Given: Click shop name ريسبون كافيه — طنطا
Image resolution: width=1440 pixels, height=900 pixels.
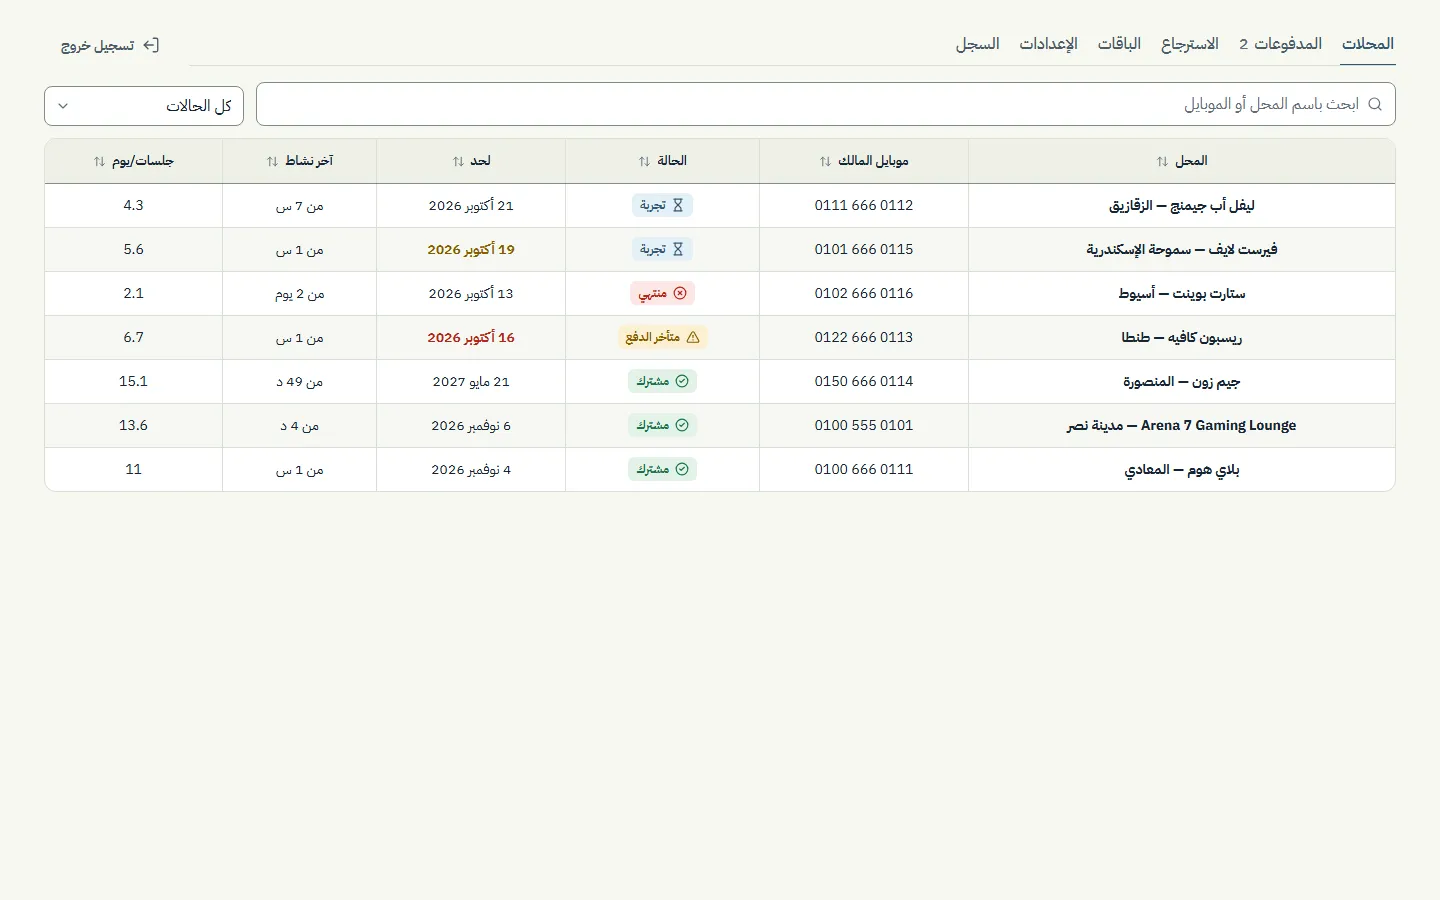Looking at the screenshot, I should (x=1182, y=337).
